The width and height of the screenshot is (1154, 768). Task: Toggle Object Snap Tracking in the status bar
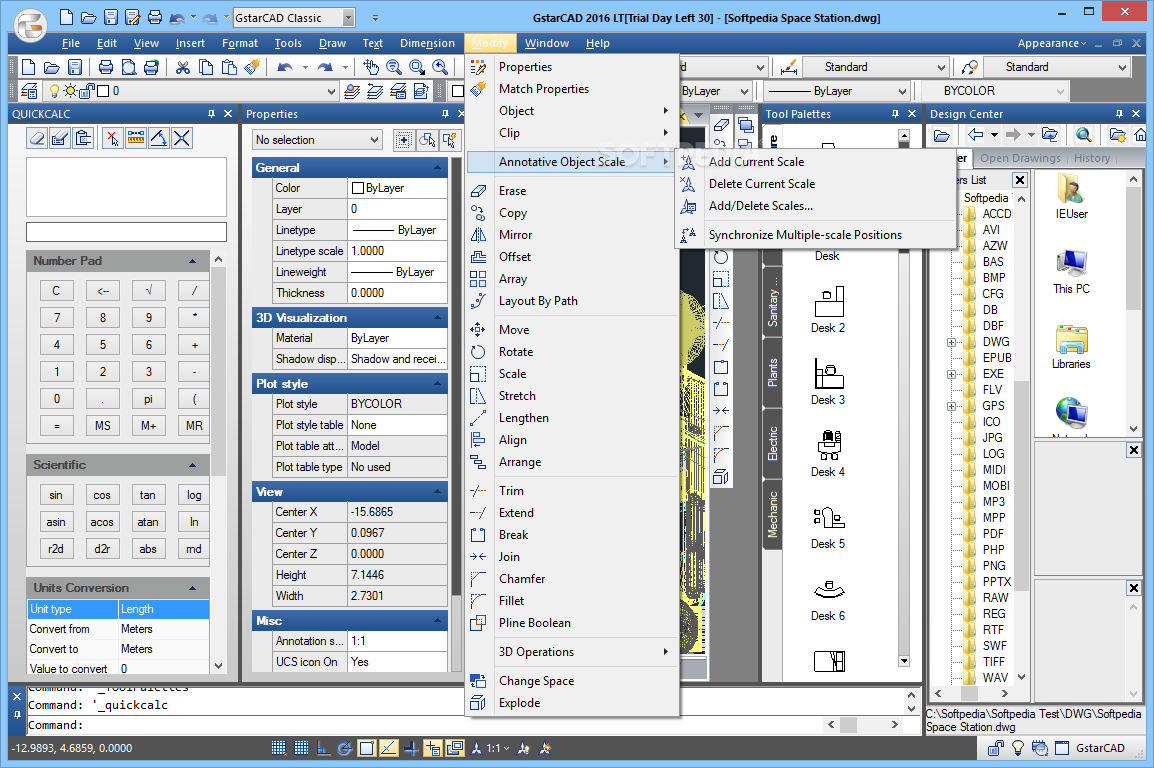pyautogui.click(x=389, y=748)
